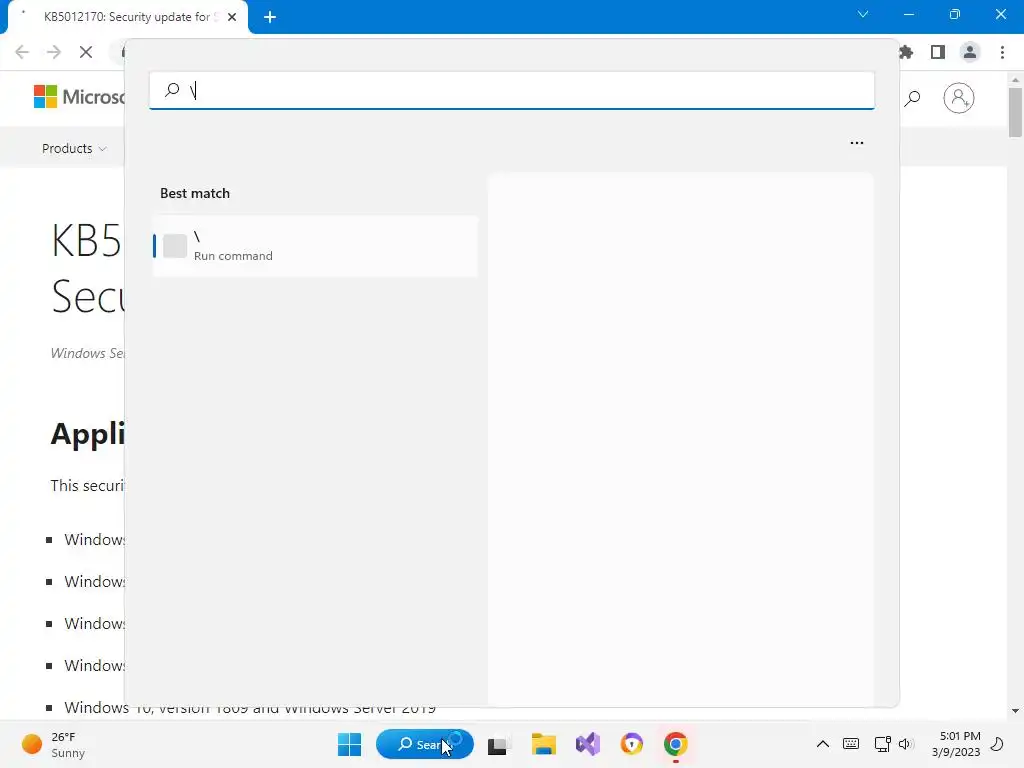Screen dimensions: 1024x768
Task: Open the Microsoft site search magnifier
Action: point(912,98)
